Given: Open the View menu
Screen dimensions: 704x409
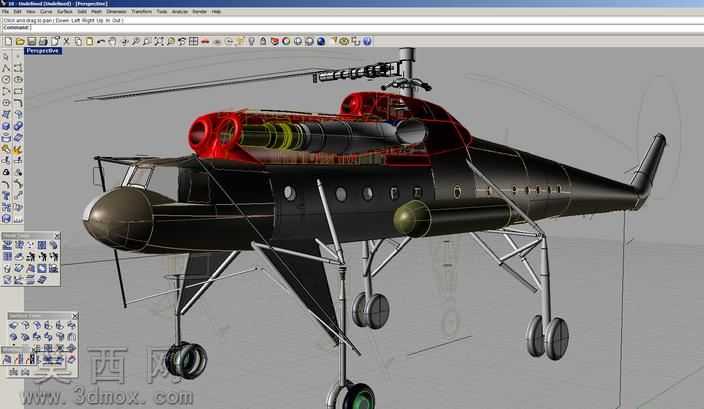Looking at the screenshot, I should click(31, 12).
